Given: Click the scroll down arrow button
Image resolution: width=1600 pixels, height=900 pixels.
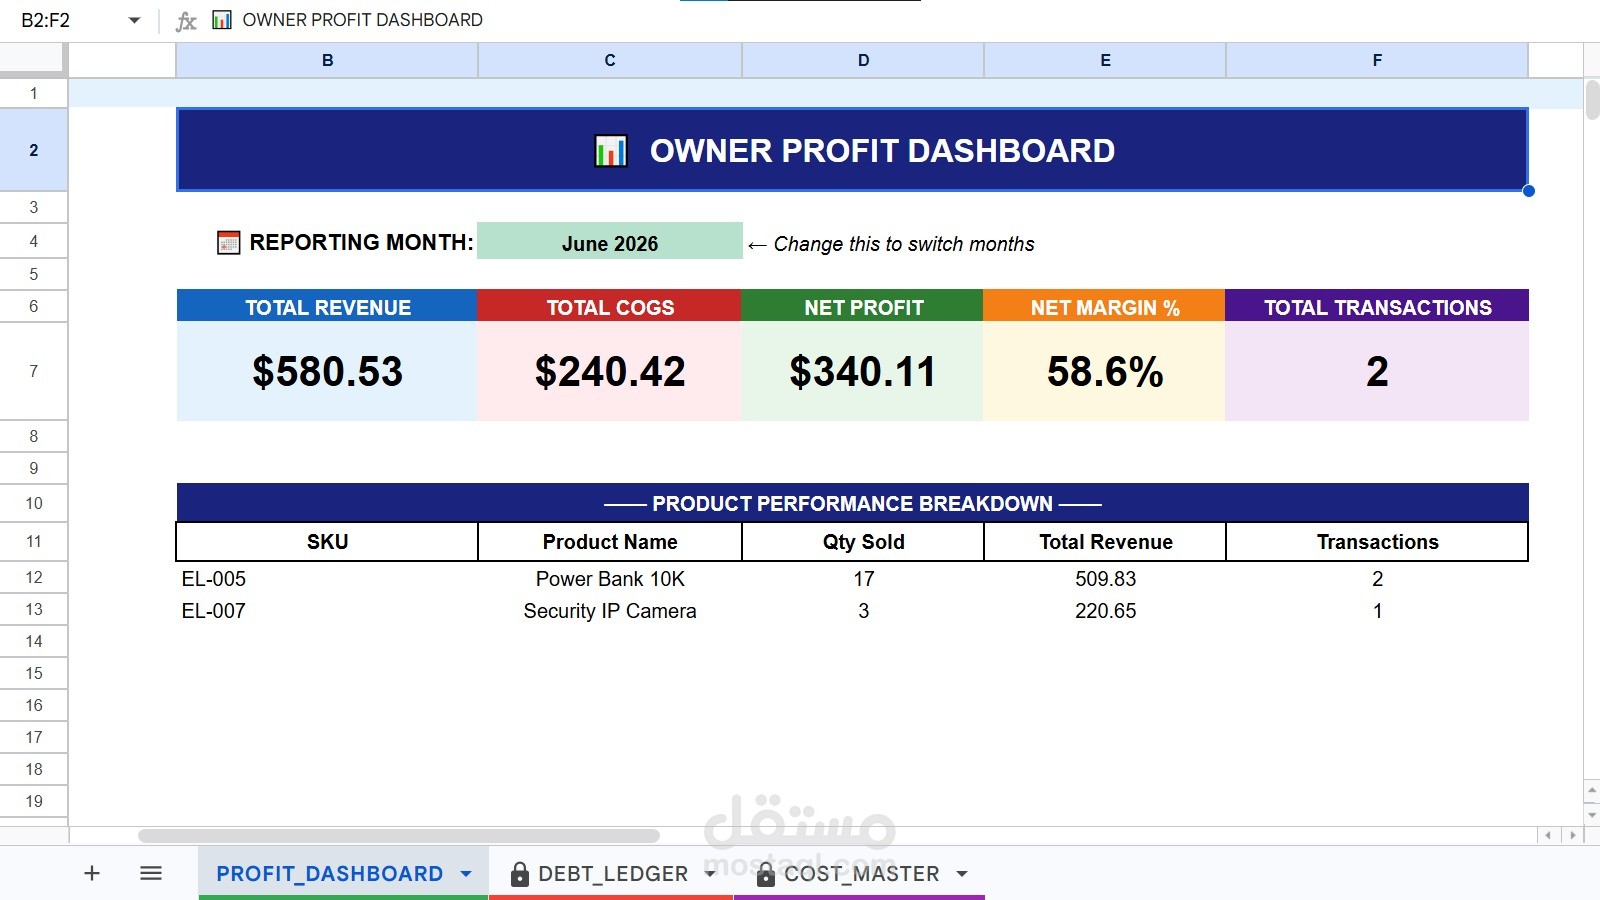Looking at the screenshot, I should tap(1592, 815).
